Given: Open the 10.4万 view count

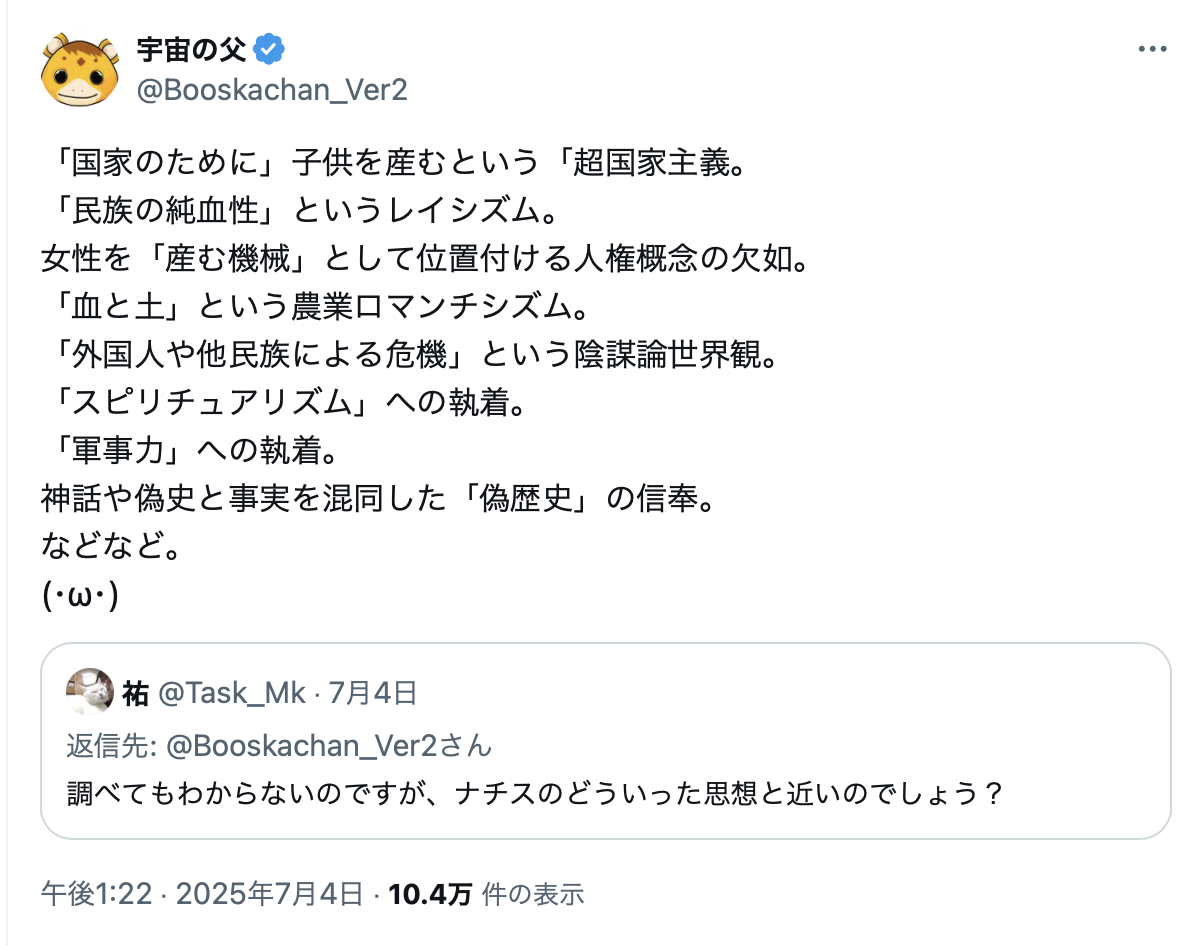Looking at the screenshot, I should pos(429,893).
